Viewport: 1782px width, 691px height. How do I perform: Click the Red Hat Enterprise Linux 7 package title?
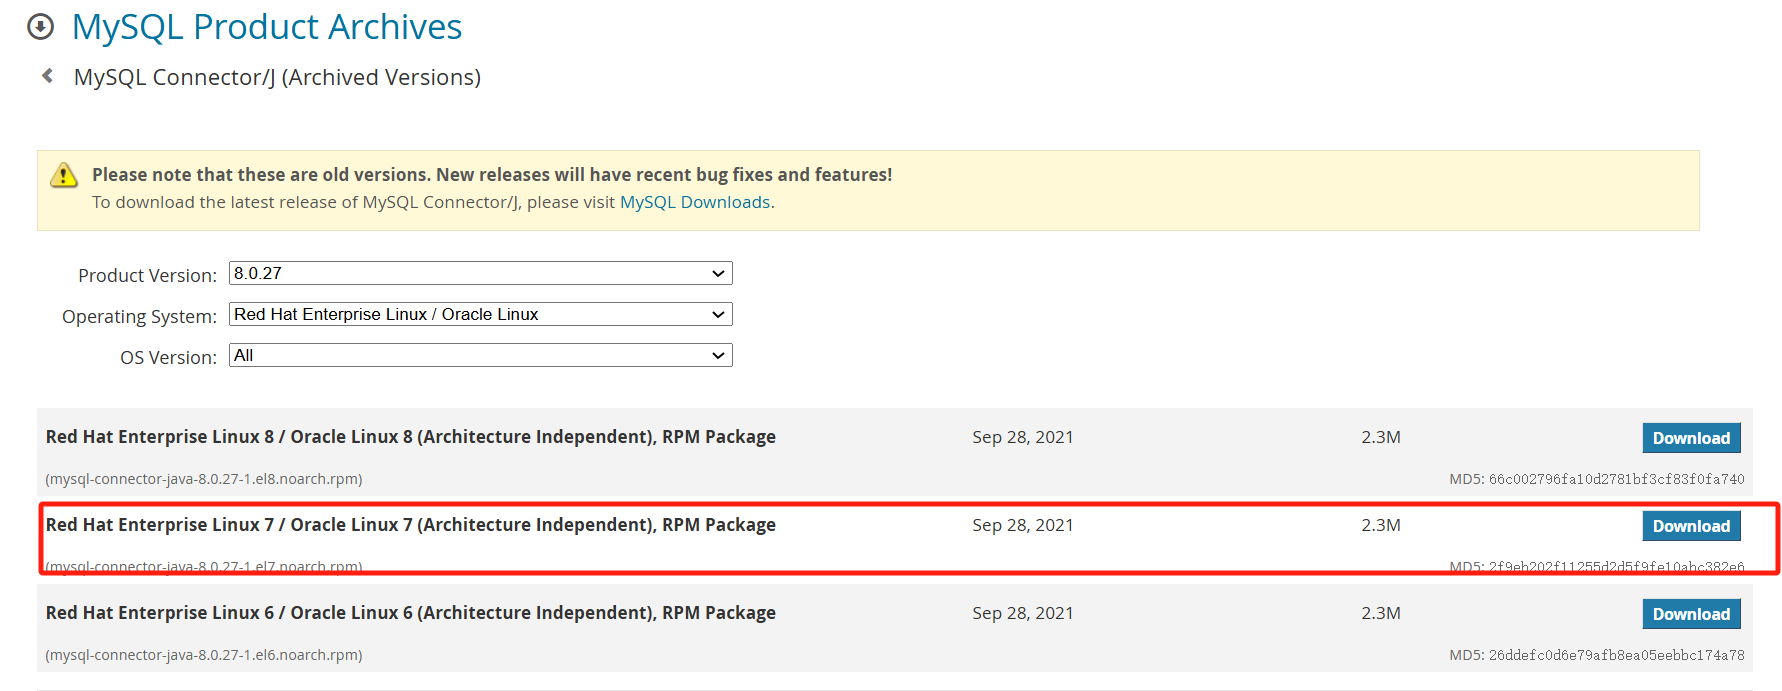click(x=411, y=525)
